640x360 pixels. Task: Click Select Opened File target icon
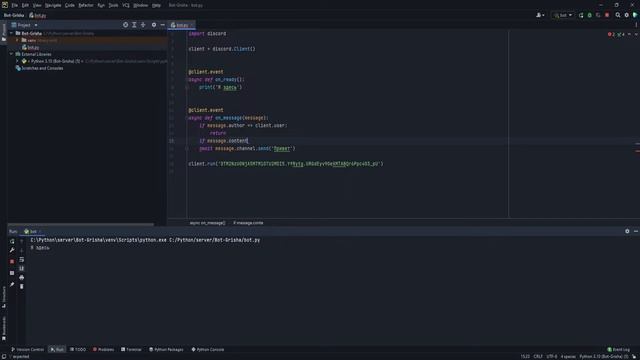tap(125, 25)
